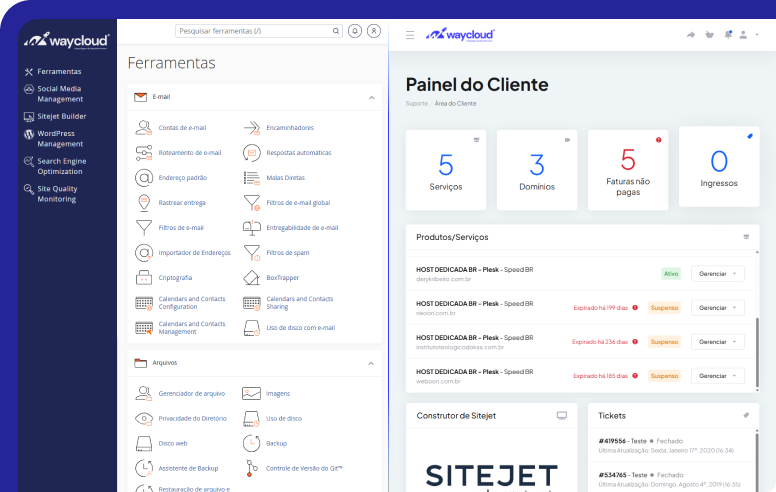
Task: Open user profile dropdown in client header
Action: pyautogui.click(x=749, y=35)
